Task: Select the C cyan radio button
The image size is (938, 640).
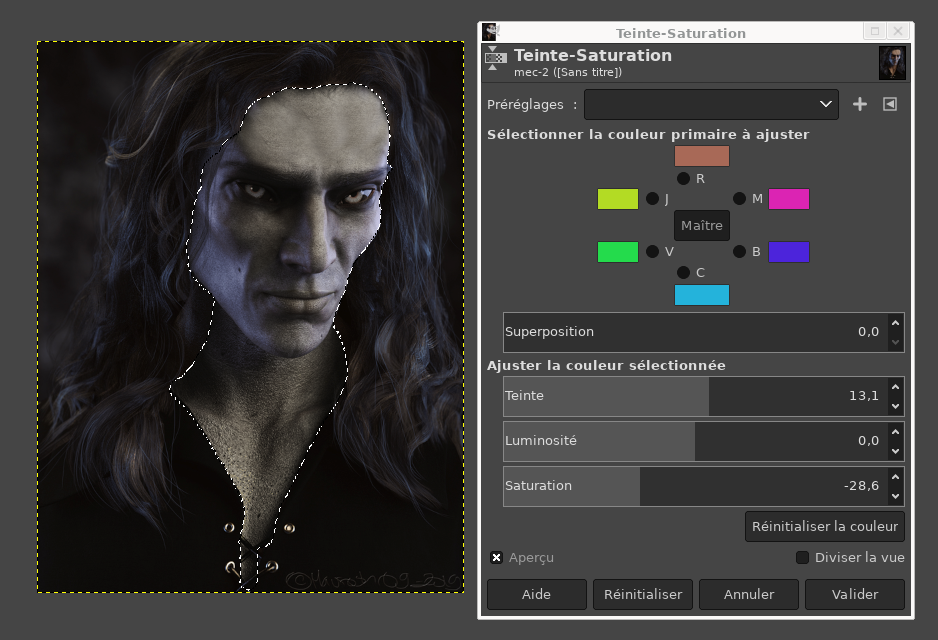Action: 683,272
